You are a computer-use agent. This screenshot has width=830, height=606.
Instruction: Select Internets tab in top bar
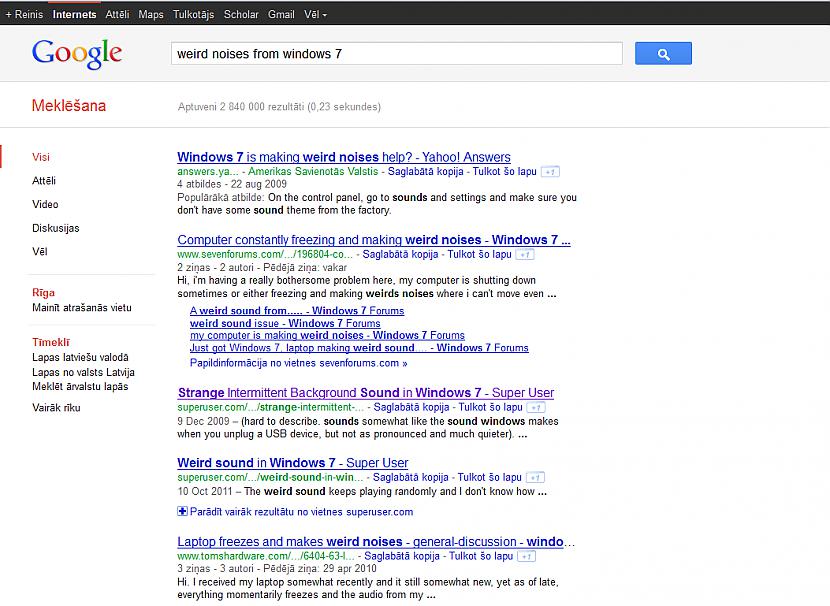[74, 14]
